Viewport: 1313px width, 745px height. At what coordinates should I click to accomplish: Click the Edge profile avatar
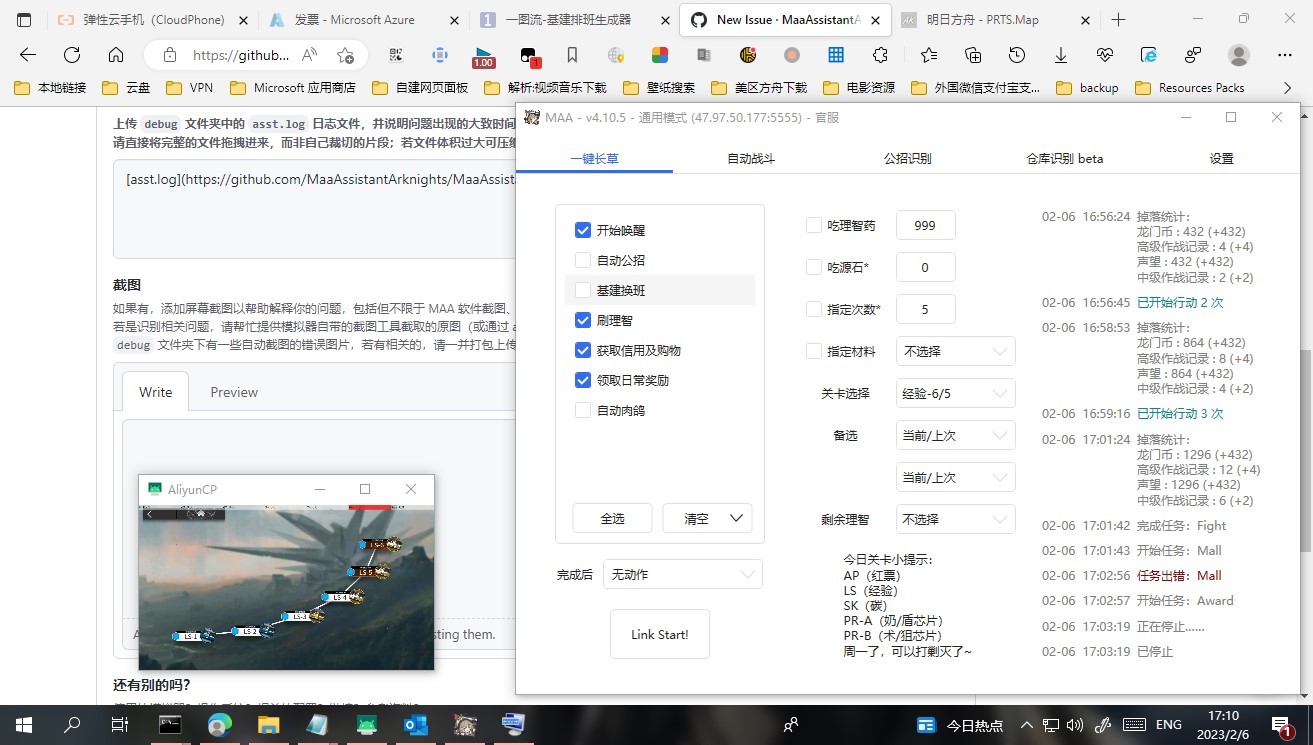(1240, 56)
